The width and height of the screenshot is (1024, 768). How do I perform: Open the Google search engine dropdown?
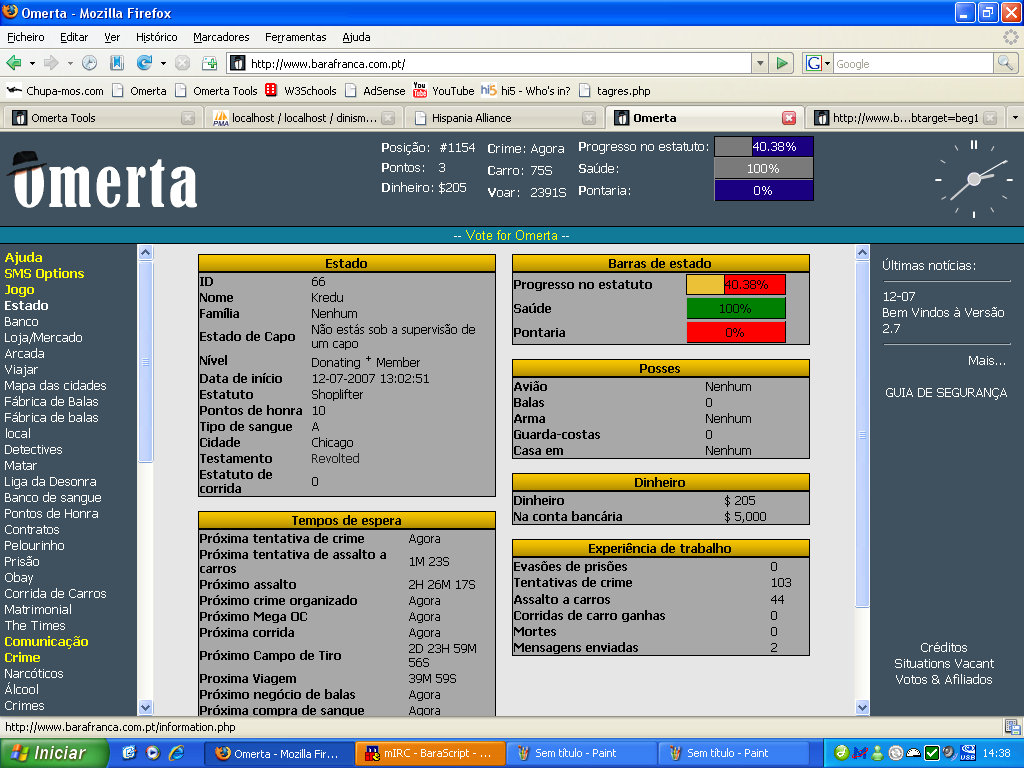(817, 63)
